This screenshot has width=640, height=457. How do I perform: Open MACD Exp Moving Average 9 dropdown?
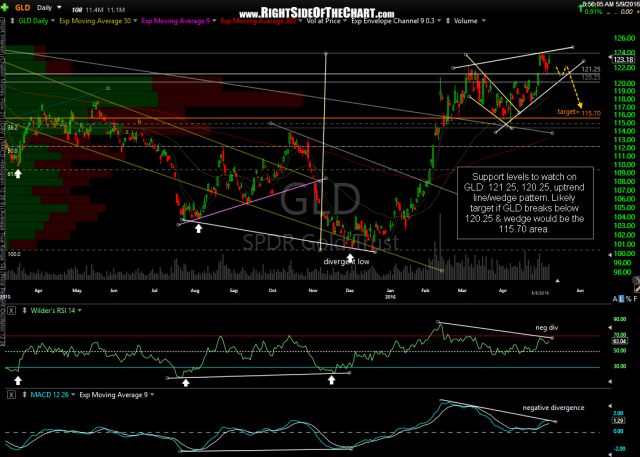[x=152, y=395]
